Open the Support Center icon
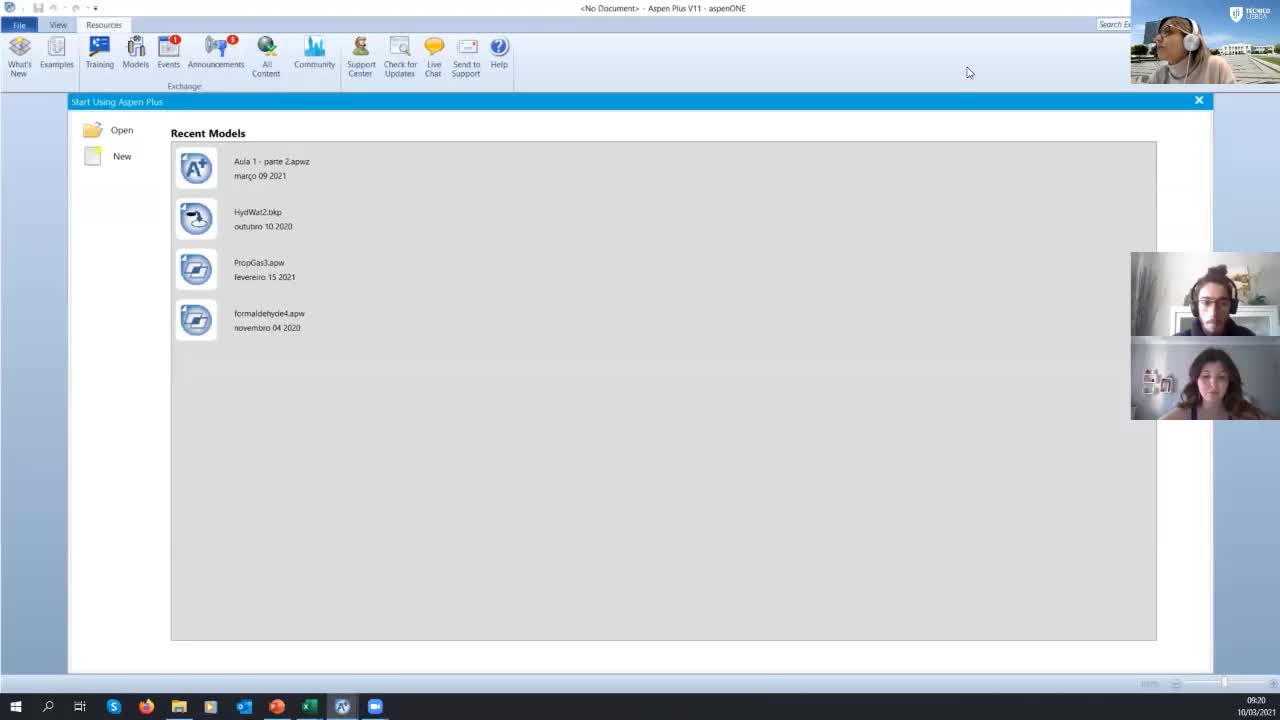 click(361, 57)
